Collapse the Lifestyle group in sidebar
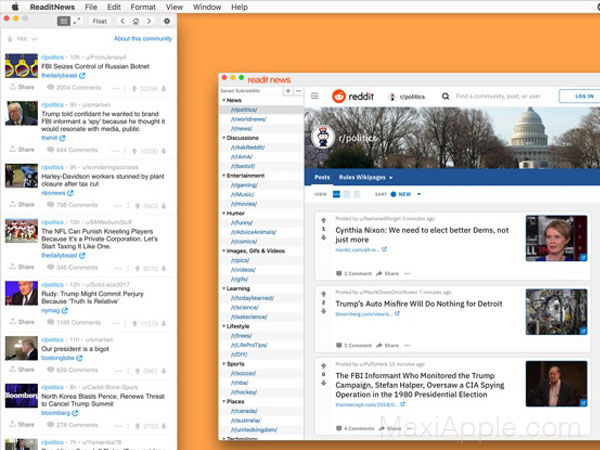This screenshot has height=450, width=600. [224, 326]
